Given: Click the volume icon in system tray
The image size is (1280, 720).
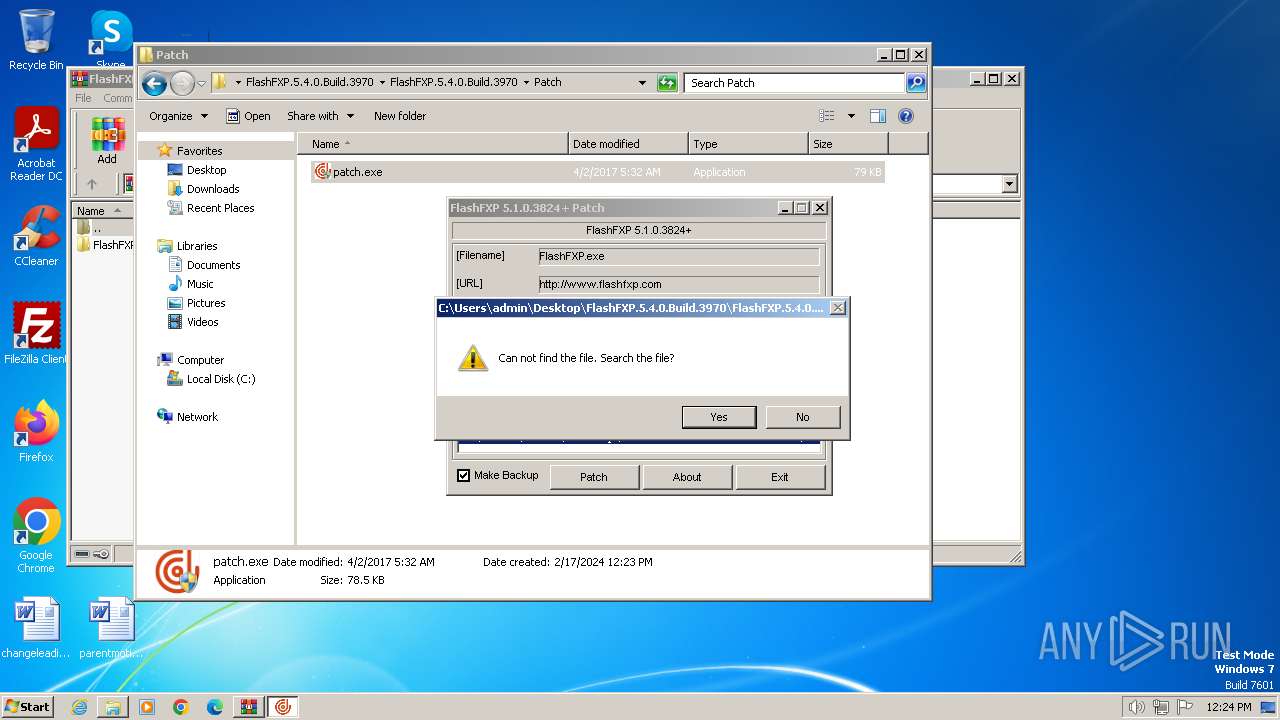Looking at the screenshot, I should 1136,707.
